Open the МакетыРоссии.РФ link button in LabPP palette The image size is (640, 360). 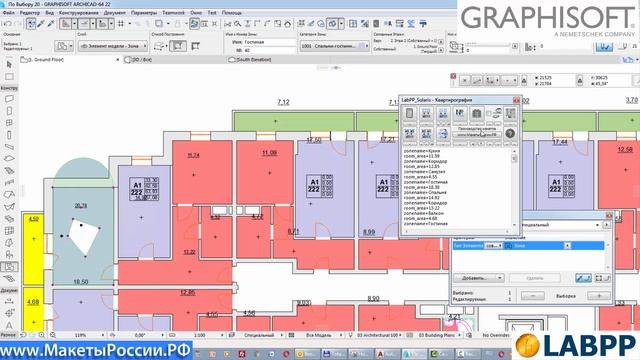click(477, 134)
